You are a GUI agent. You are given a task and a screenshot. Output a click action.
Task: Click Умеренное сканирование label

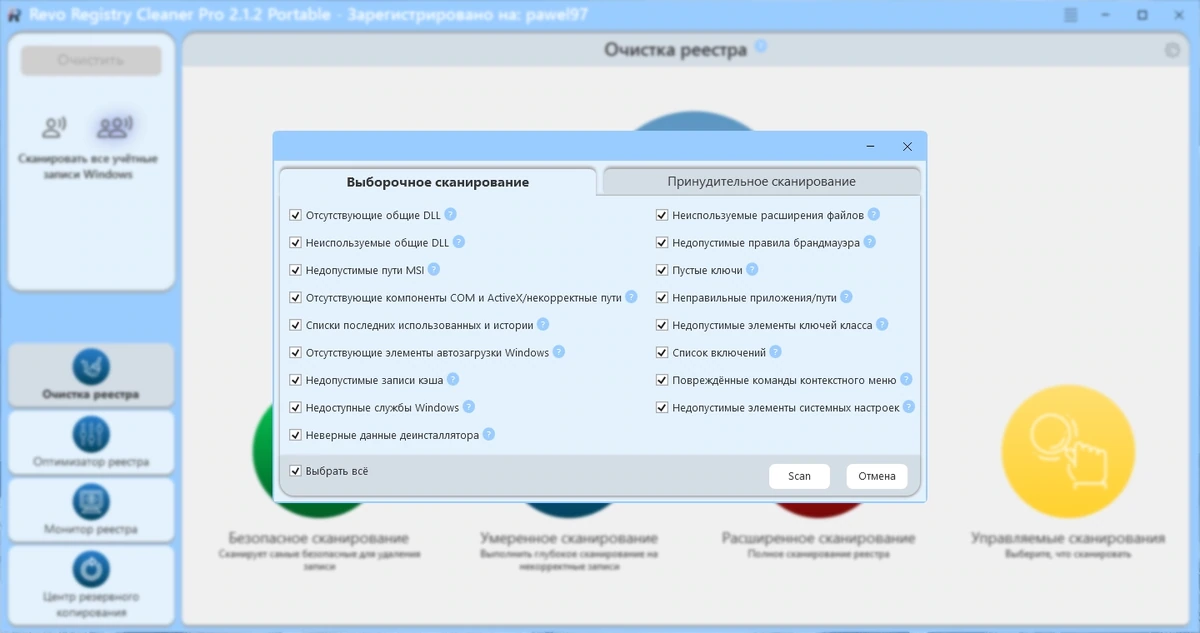[569, 538]
